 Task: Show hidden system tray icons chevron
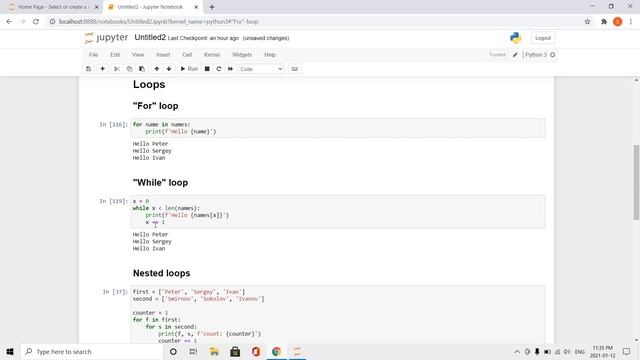[517, 351]
